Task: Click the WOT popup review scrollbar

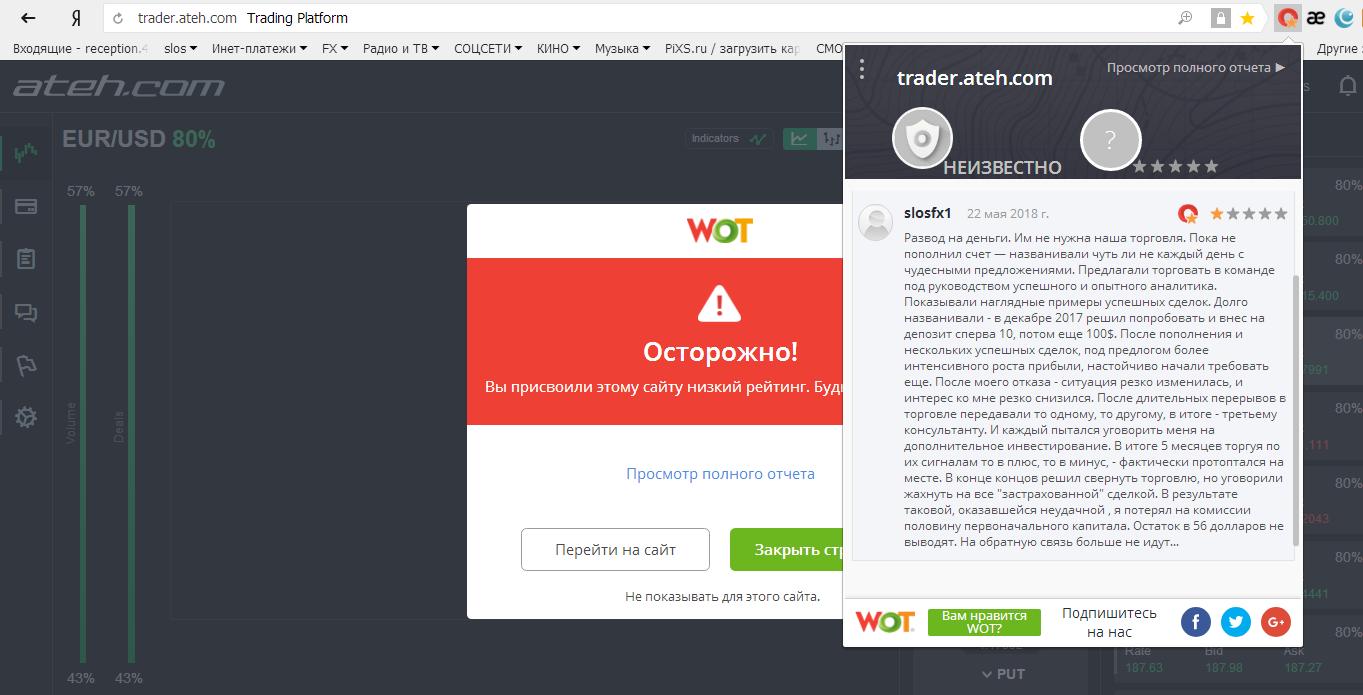Action: coord(1297,410)
